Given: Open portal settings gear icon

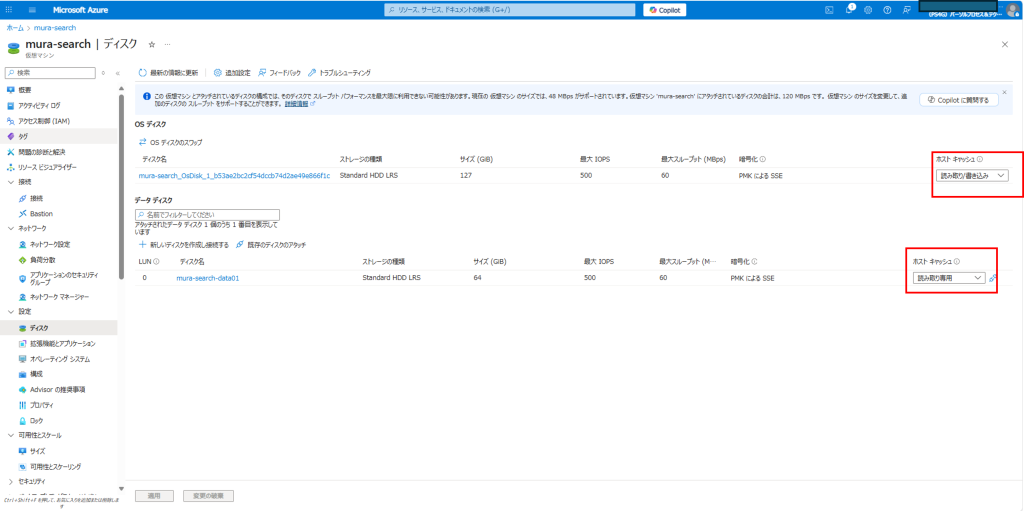Looking at the screenshot, I should (x=868, y=9).
